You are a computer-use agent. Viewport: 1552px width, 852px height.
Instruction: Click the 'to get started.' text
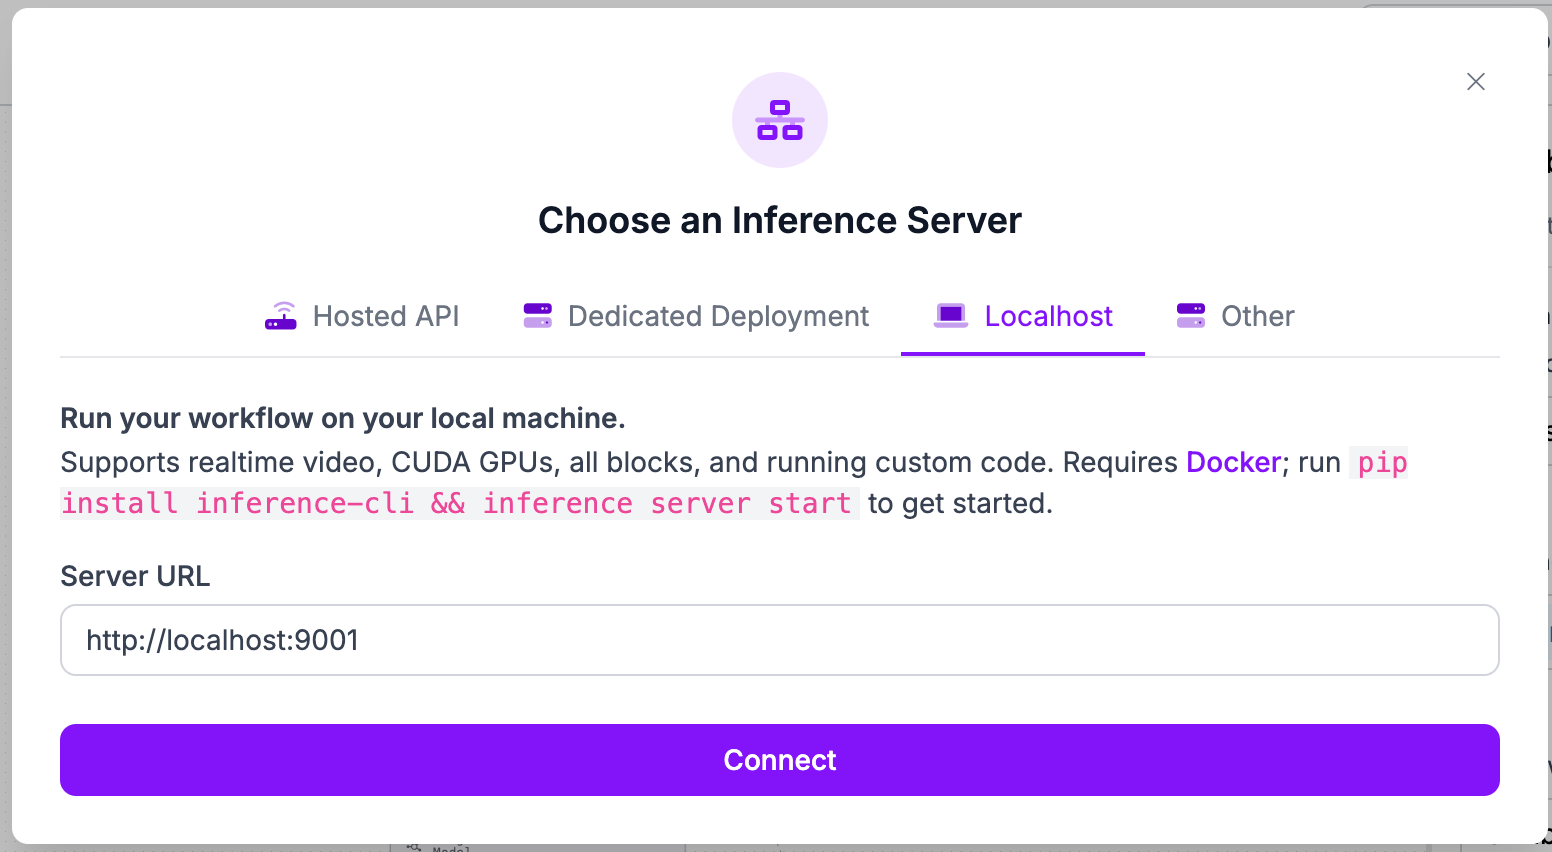[x=960, y=503]
